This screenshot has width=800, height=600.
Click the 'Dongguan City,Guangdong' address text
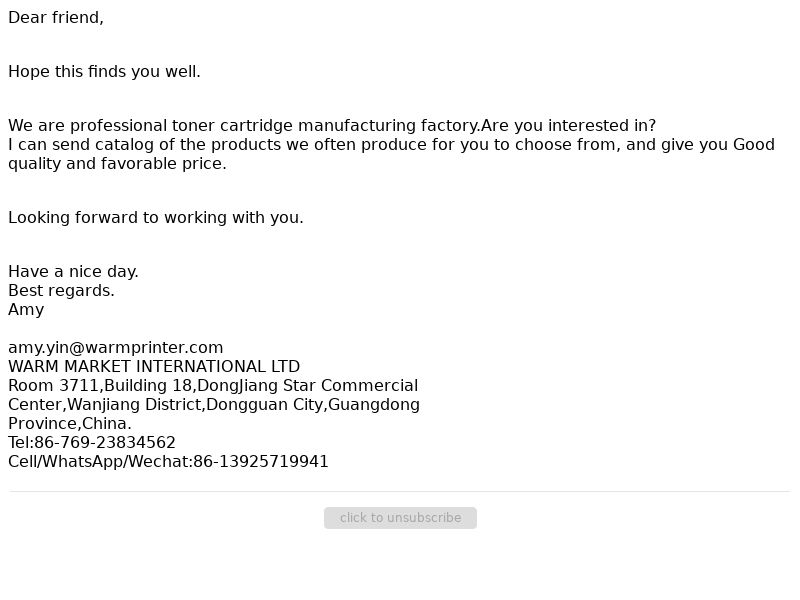[x=313, y=405]
